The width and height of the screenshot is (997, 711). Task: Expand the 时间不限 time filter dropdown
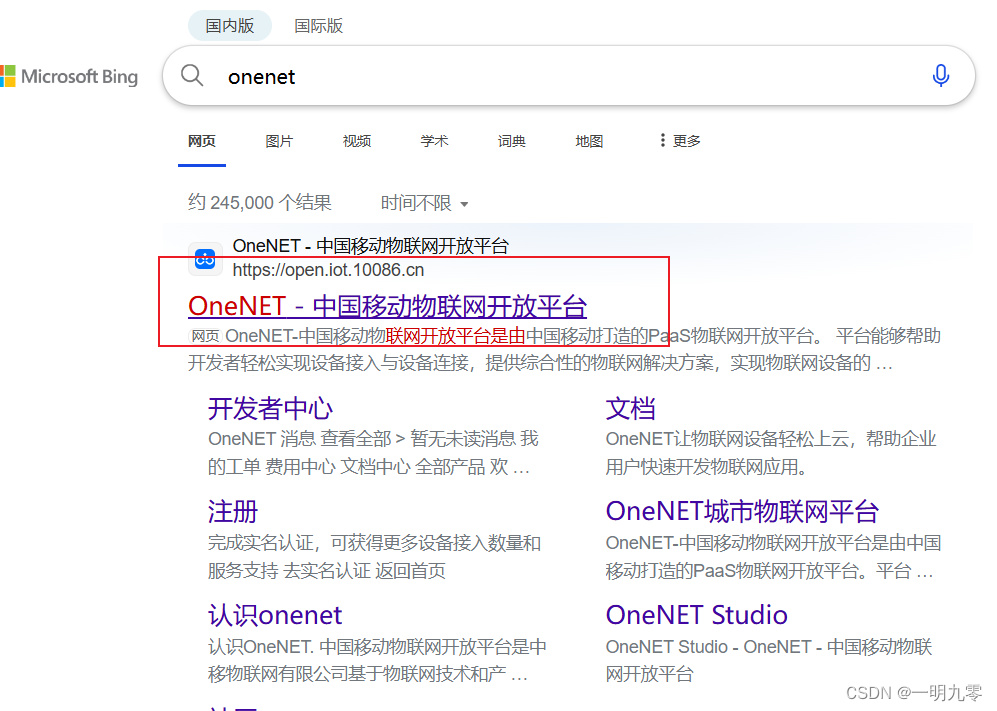tap(424, 204)
